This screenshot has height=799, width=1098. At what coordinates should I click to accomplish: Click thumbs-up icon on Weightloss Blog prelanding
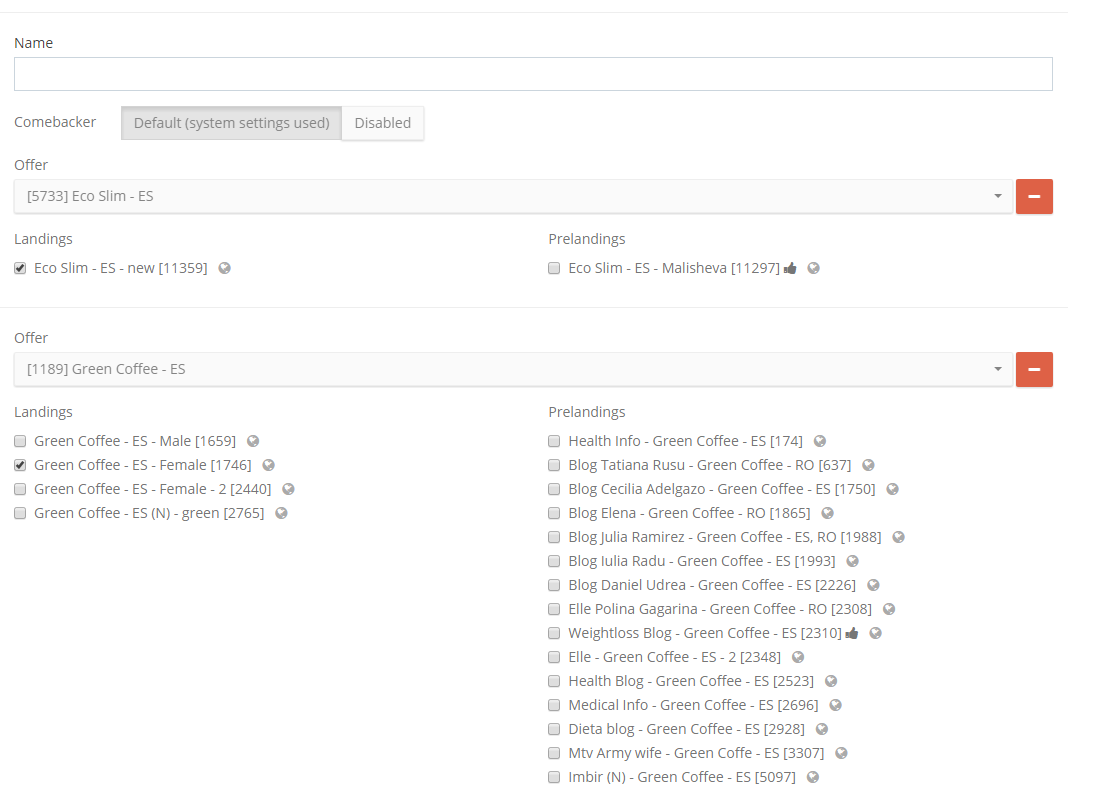tap(851, 632)
